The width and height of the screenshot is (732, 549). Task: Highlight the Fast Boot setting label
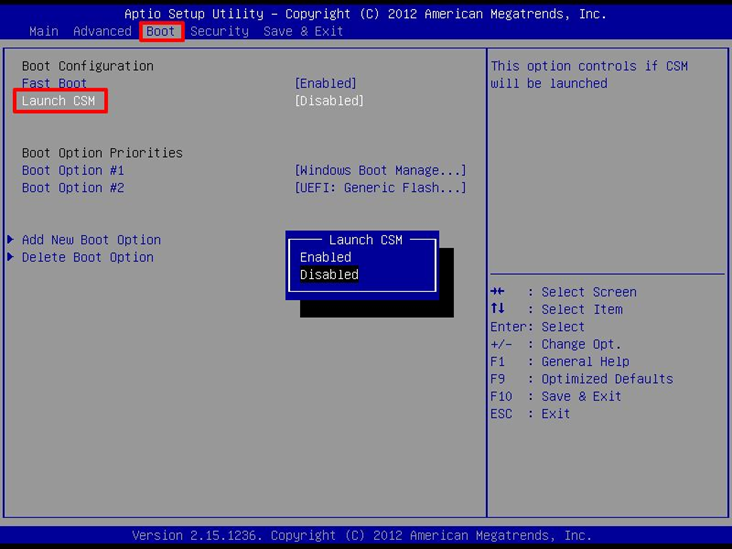click(x=54, y=84)
